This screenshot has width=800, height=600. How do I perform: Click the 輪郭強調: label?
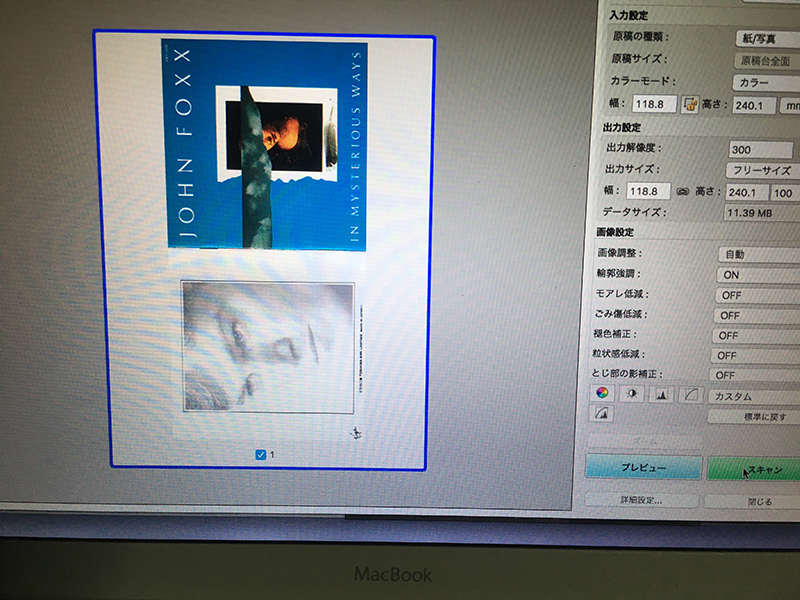(619, 273)
